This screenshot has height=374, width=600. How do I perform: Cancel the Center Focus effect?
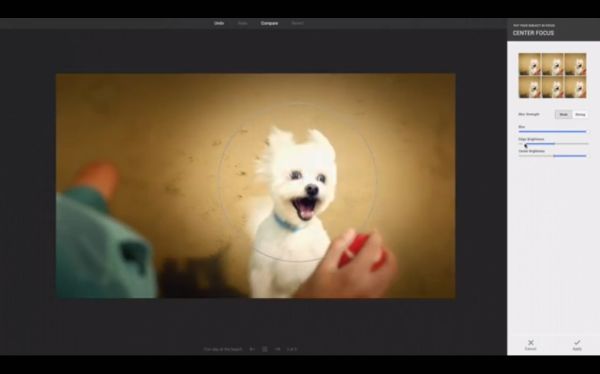[530, 345]
